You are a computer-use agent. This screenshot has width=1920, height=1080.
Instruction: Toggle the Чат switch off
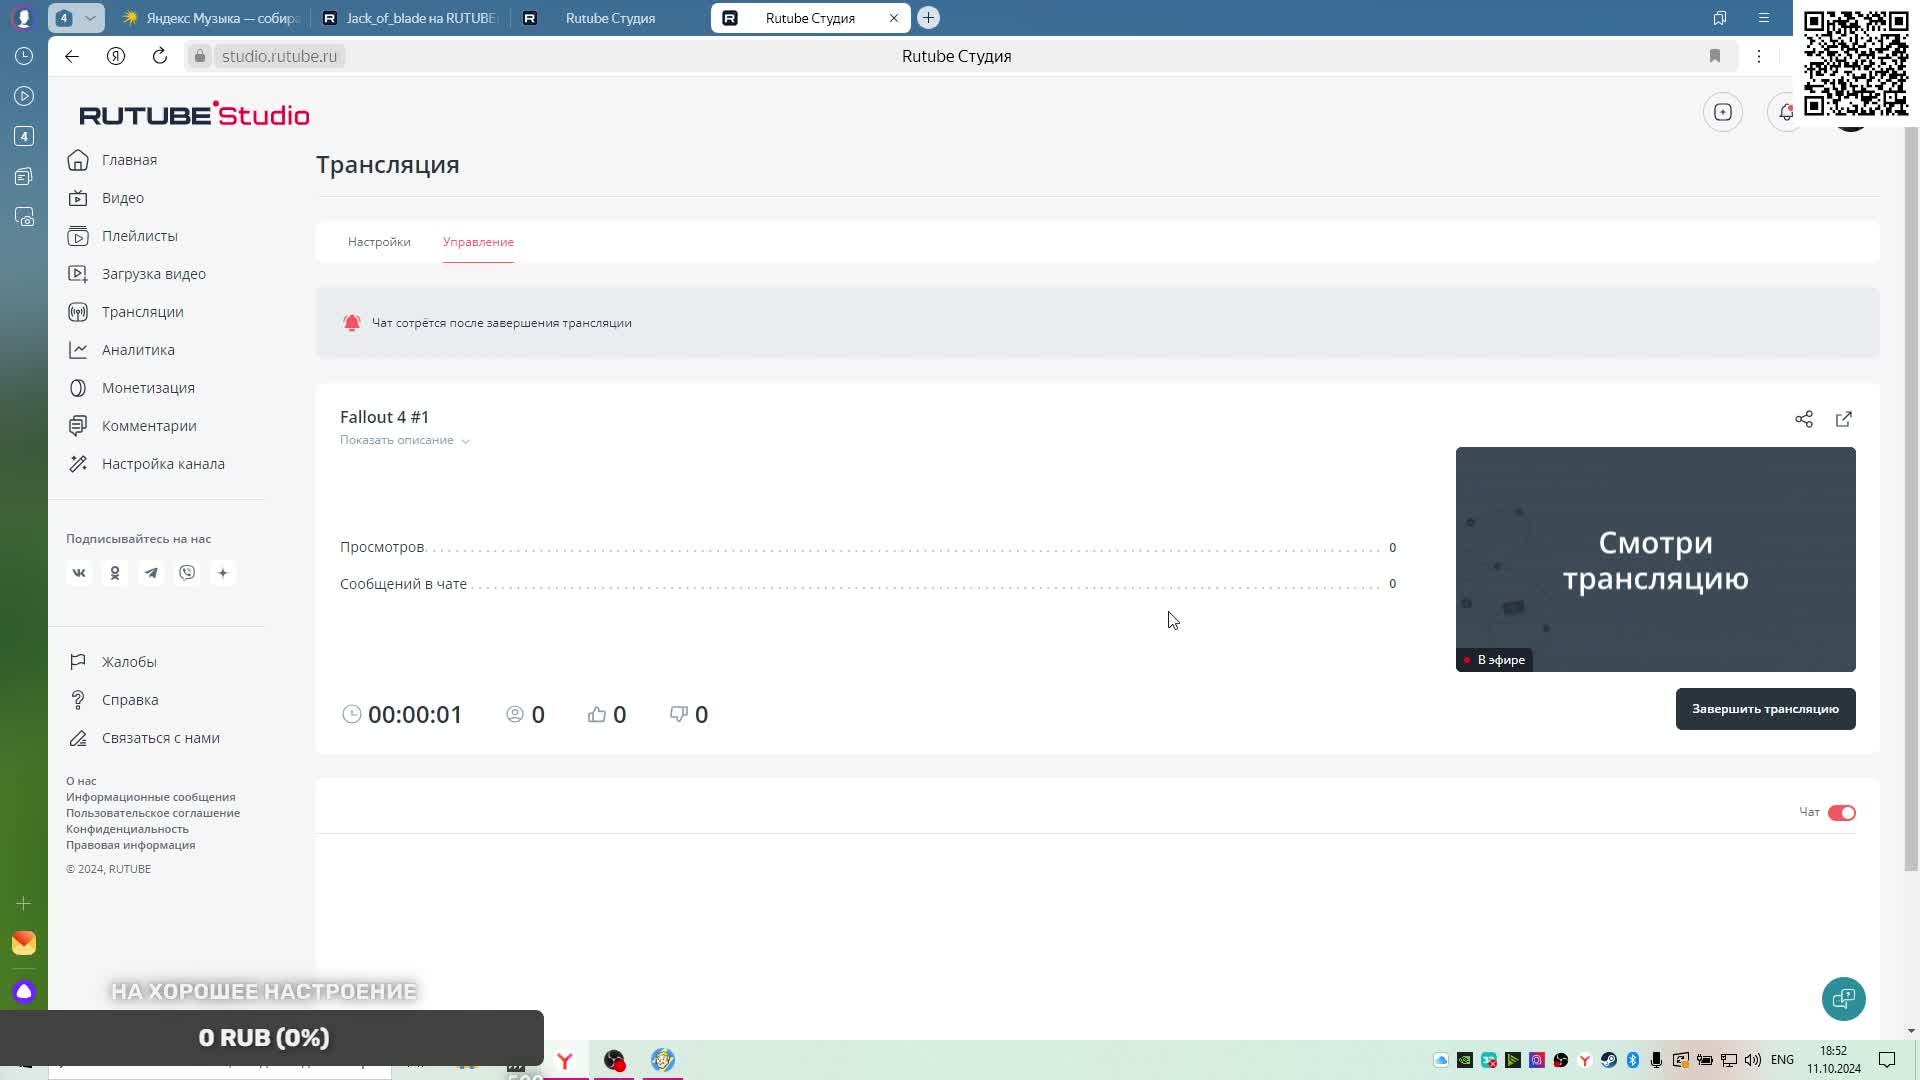pos(1841,813)
